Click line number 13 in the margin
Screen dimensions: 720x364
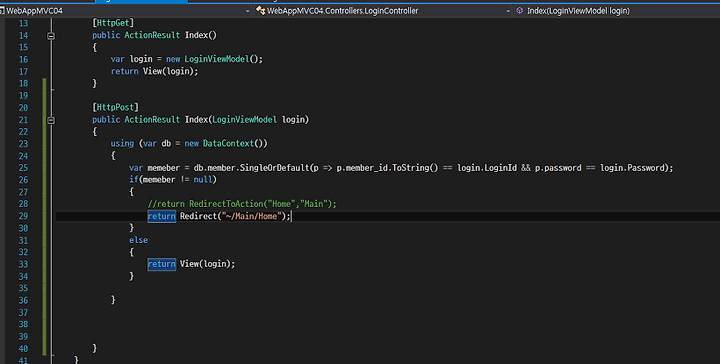pos(23,23)
